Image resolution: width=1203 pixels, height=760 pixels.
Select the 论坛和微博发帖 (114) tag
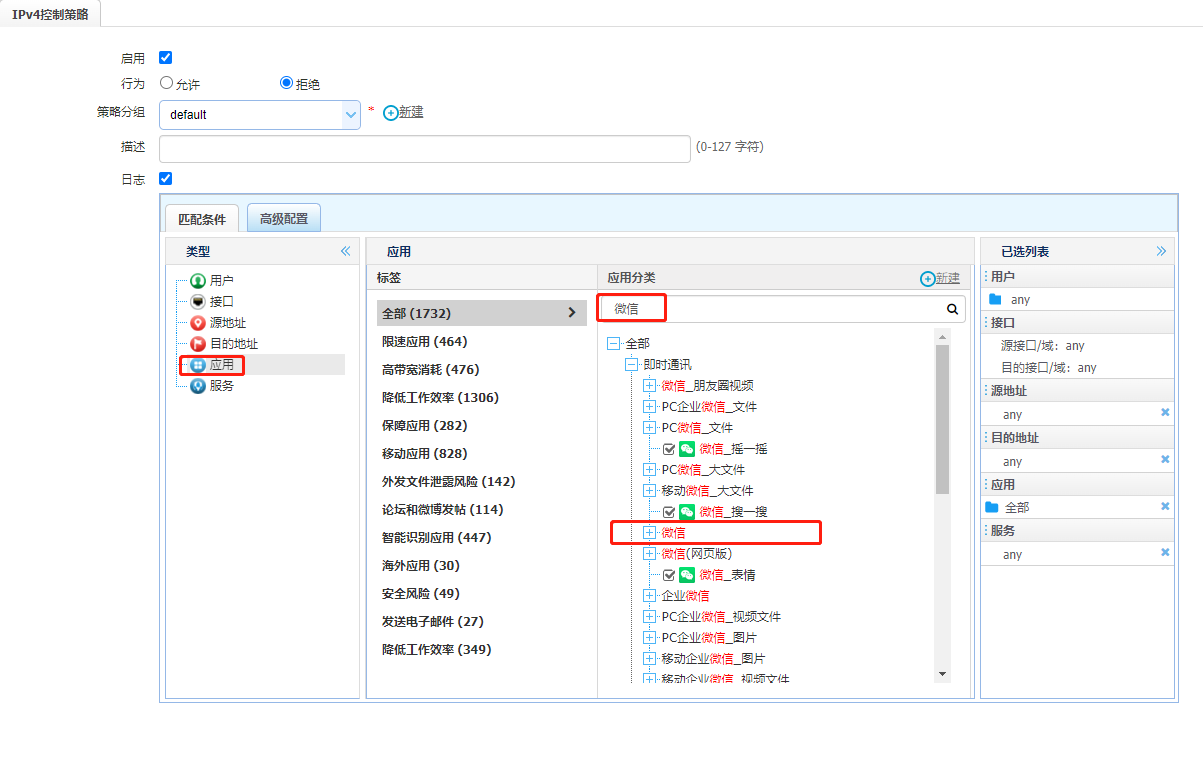tap(442, 509)
